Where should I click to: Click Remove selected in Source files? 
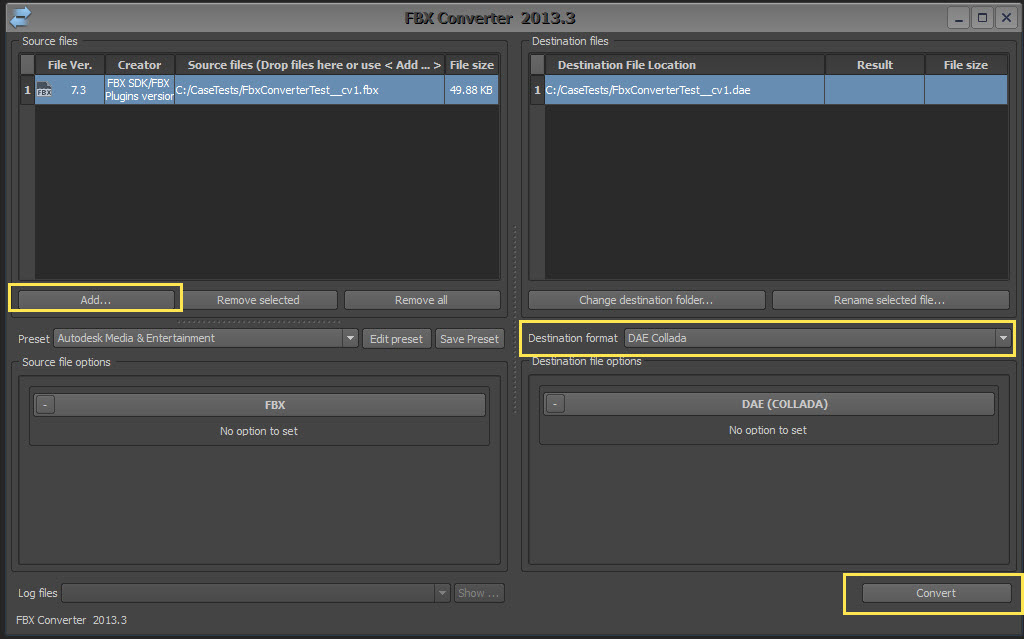[258, 299]
